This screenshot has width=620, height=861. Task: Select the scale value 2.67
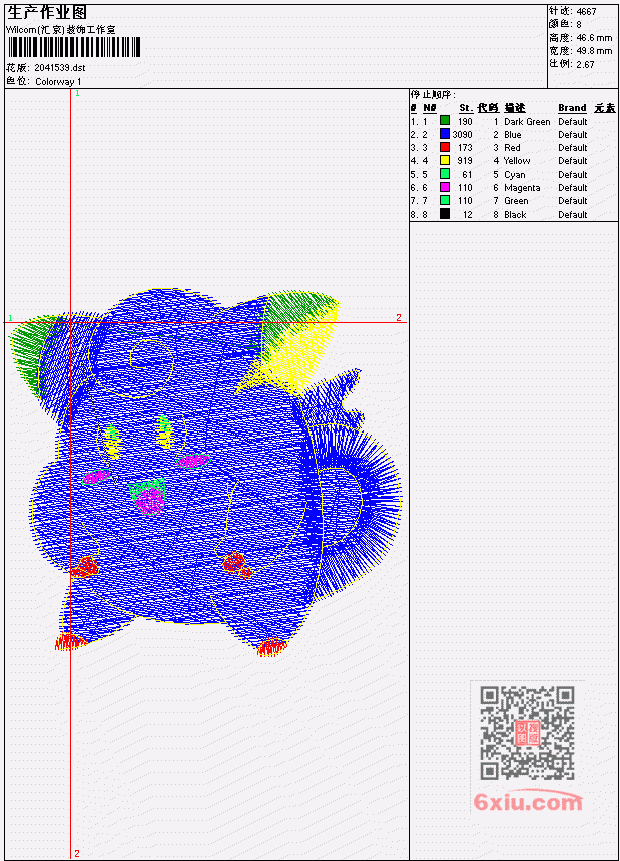[585, 64]
